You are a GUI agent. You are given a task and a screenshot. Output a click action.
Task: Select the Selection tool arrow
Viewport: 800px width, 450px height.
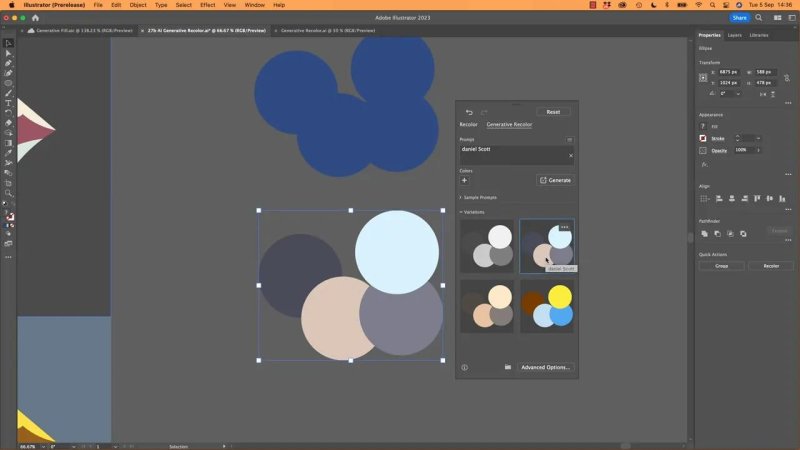(8, 43)
